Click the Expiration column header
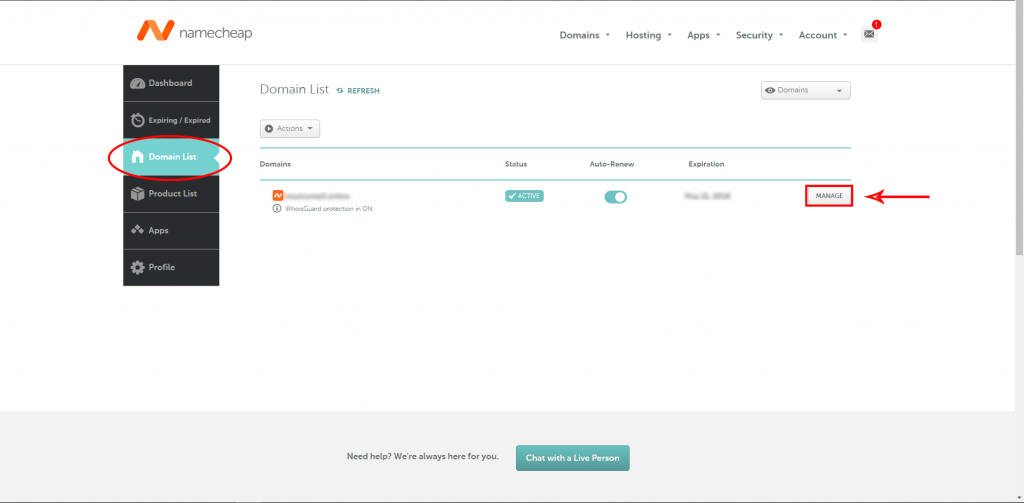This screenshot has width=1024, height=503. pos(706,164)
